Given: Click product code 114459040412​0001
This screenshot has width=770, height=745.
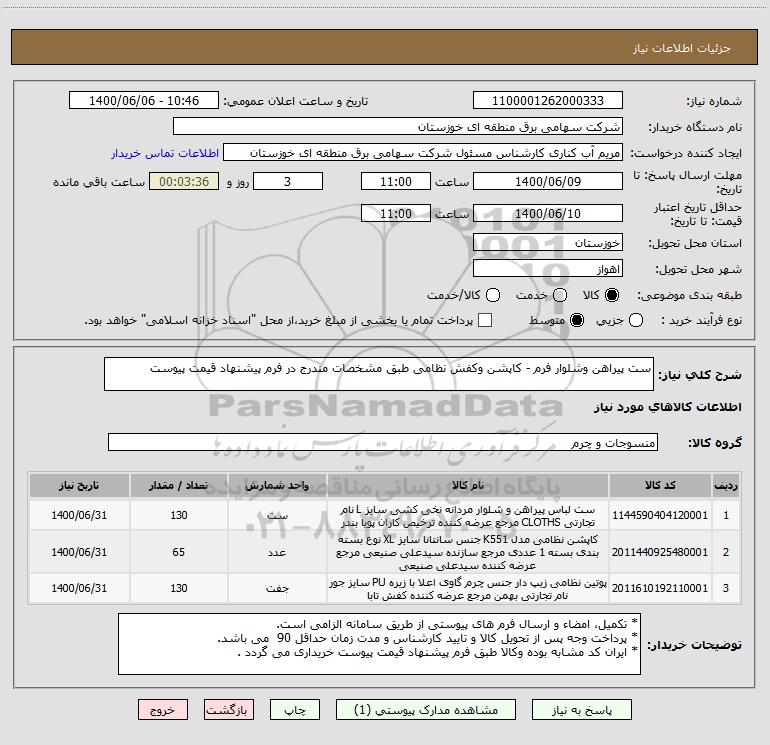Looking at the screenshot, I should [660, 515].
